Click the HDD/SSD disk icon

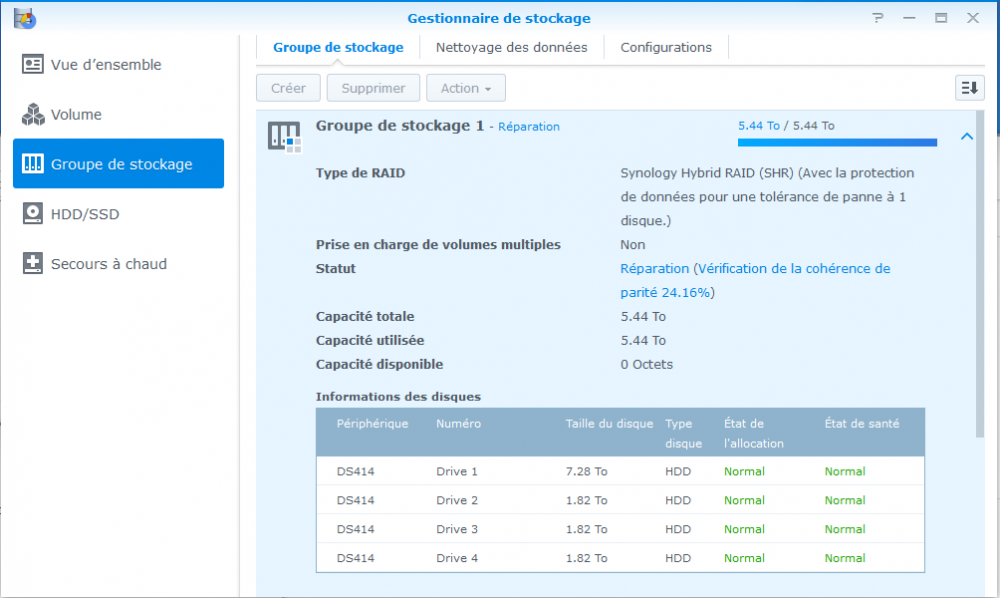tap(33, 214)
